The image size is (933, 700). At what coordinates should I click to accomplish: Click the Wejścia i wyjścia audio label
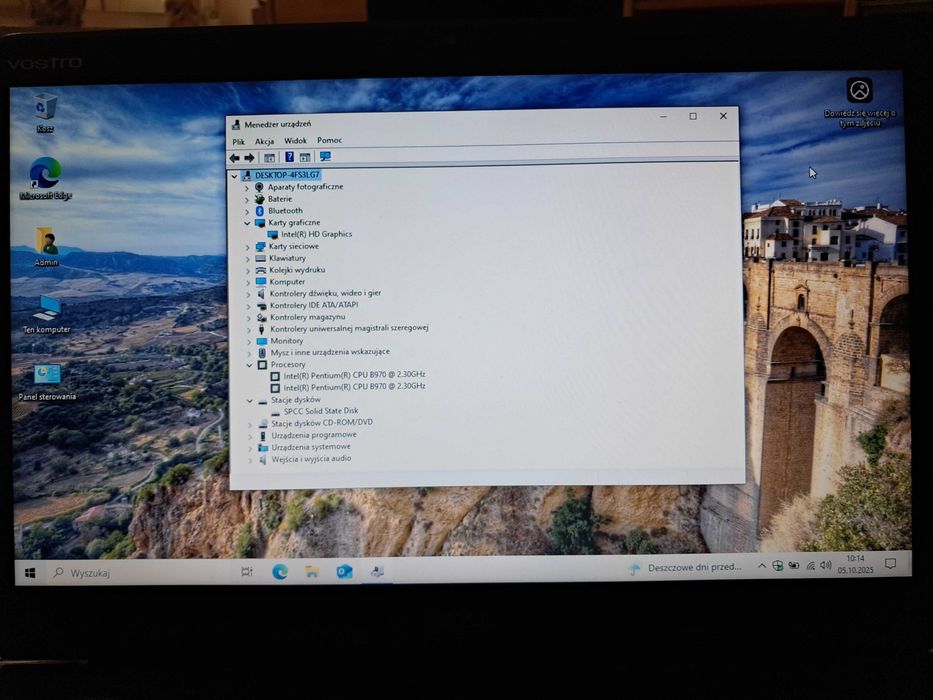tap(311, 459)
